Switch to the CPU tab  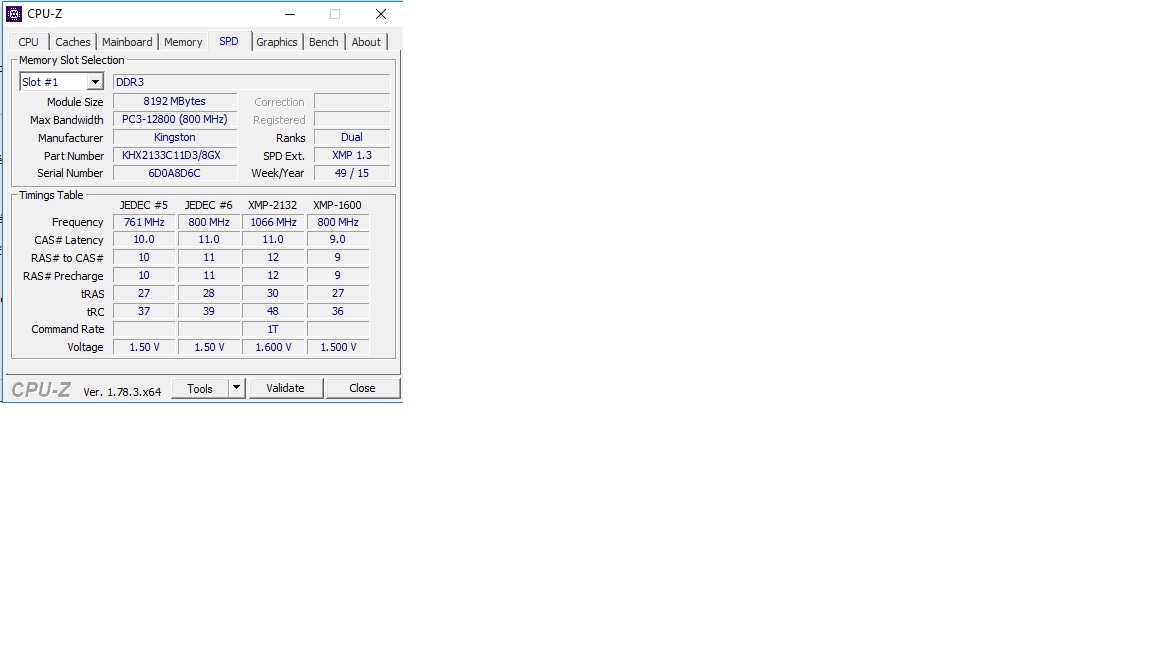point(29,42)
